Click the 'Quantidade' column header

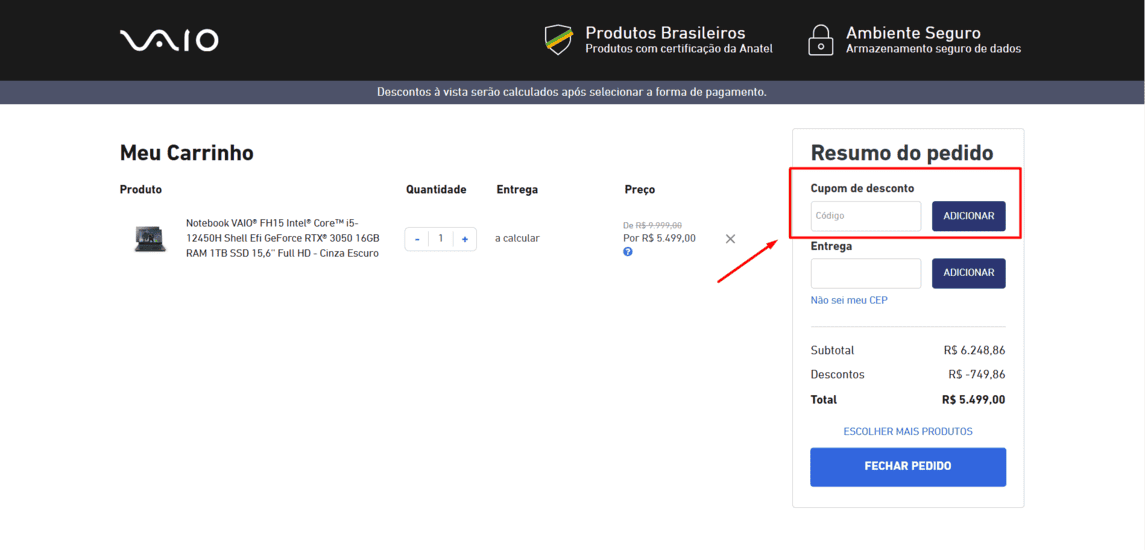tap(436, 190)
